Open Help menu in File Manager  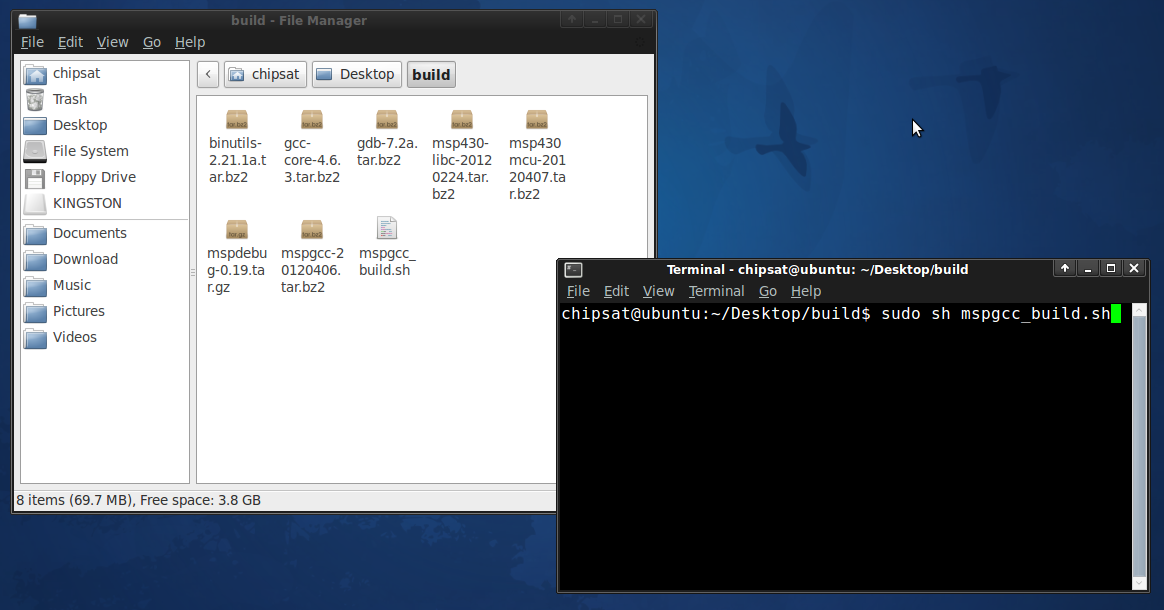tap(189, 42)
